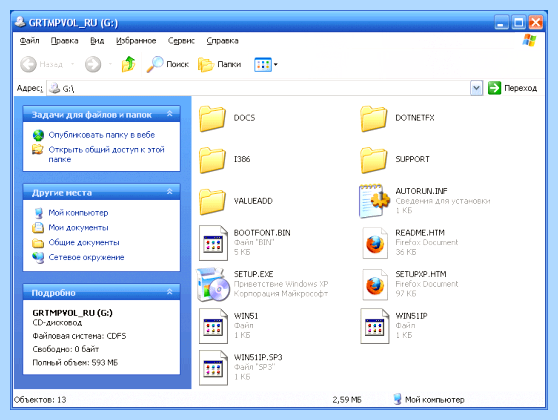Image resolution: width=558 pixels, height=420 pixels.
Task: Select the WIN51IP.SP3 file icon
Action: tap(213, 368)
